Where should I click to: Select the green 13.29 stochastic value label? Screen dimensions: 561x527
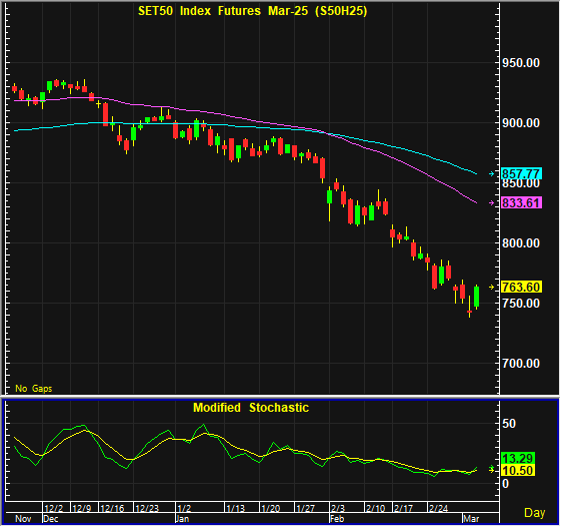pyautogui.click(x=518, y=458)
